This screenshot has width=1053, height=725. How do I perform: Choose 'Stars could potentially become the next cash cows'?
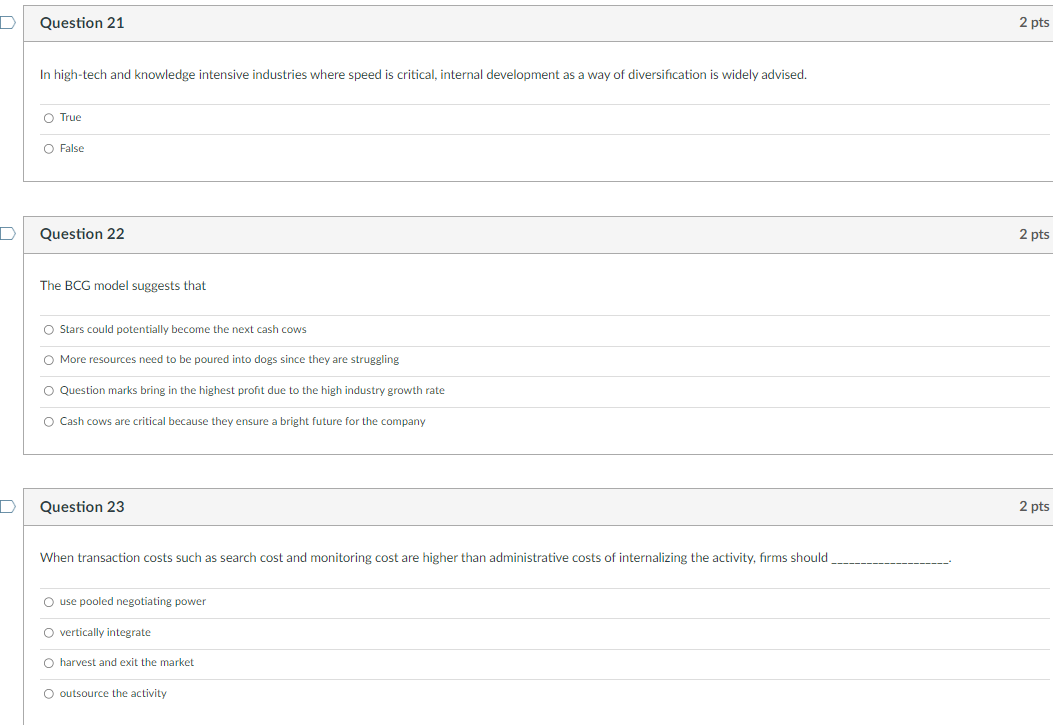(48, 330)
